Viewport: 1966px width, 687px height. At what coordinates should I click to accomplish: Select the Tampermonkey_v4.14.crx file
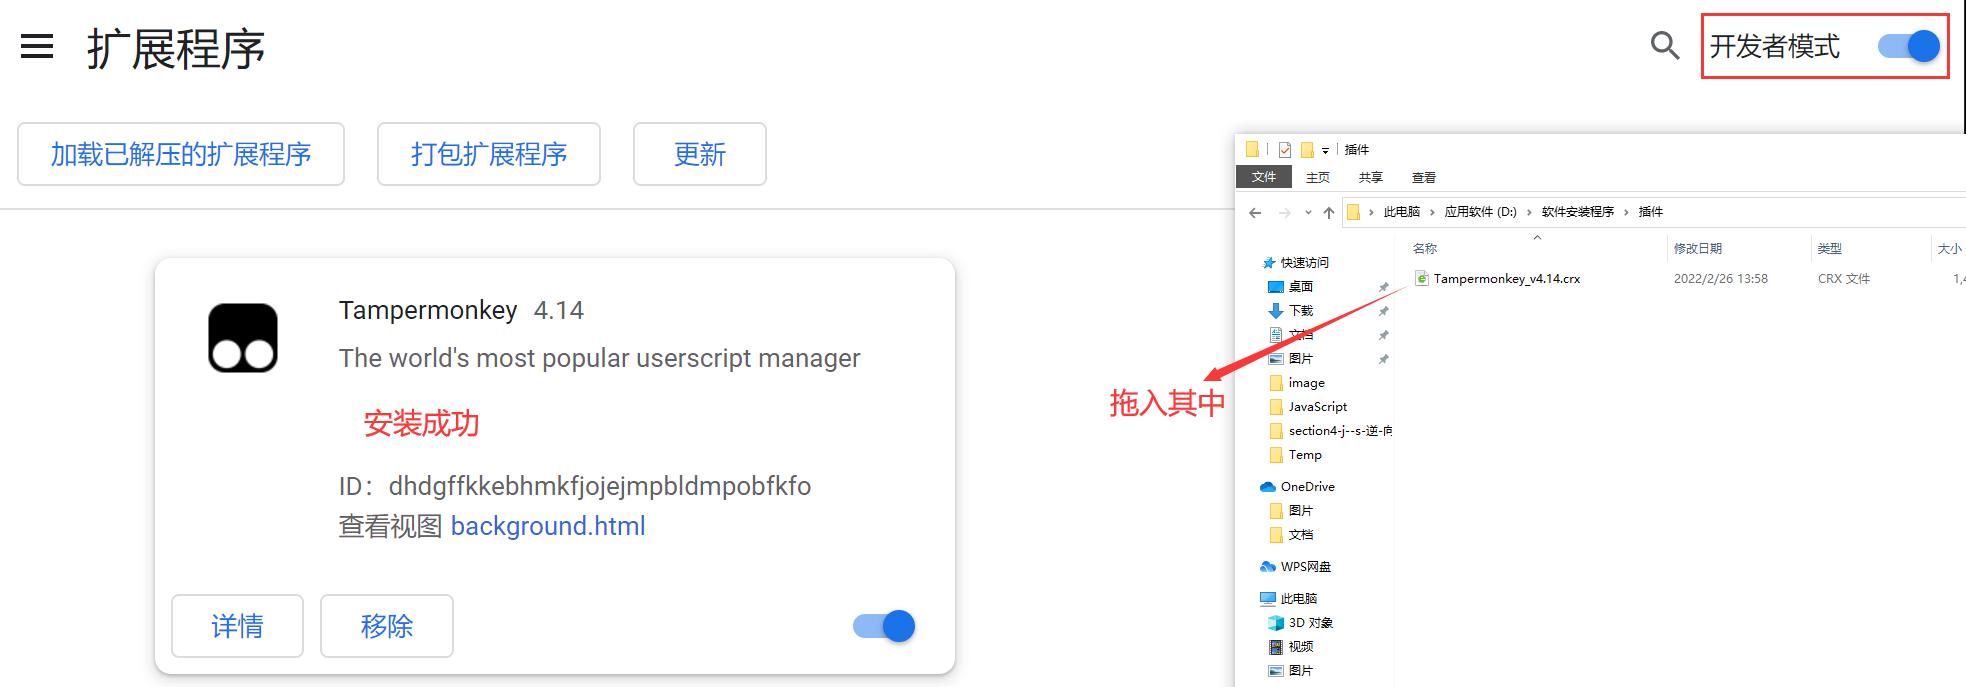pyautogui.click(x=1506, y=279)
